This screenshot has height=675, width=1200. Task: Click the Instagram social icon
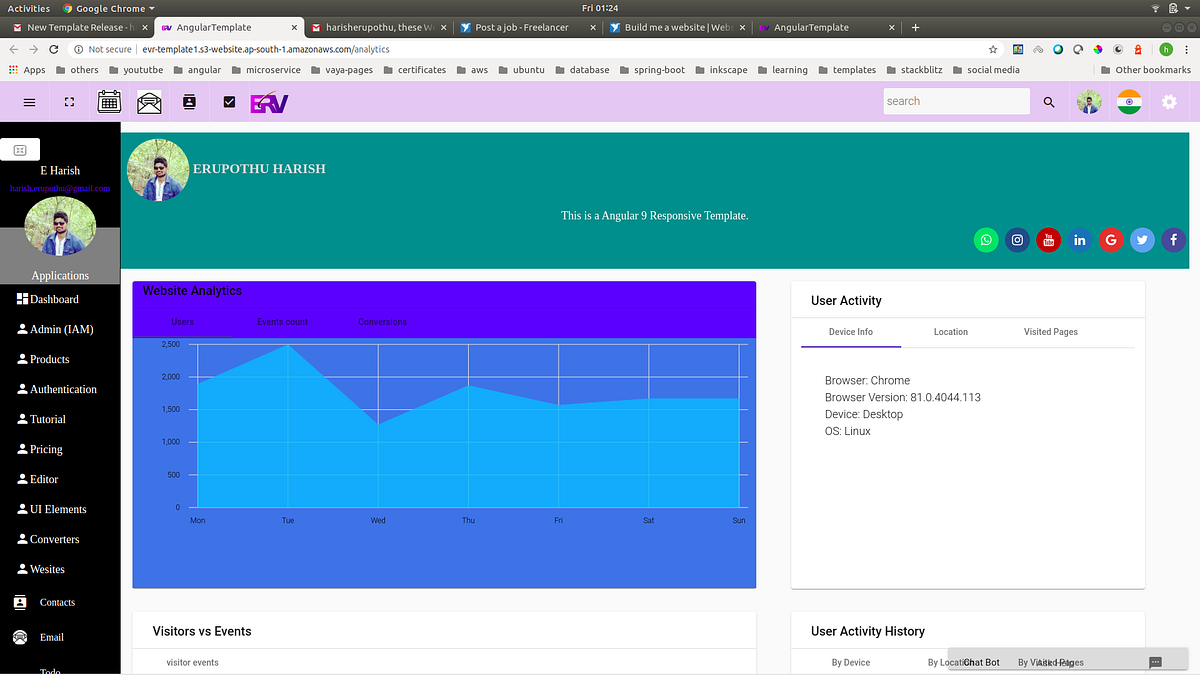tap(1017, 239)
